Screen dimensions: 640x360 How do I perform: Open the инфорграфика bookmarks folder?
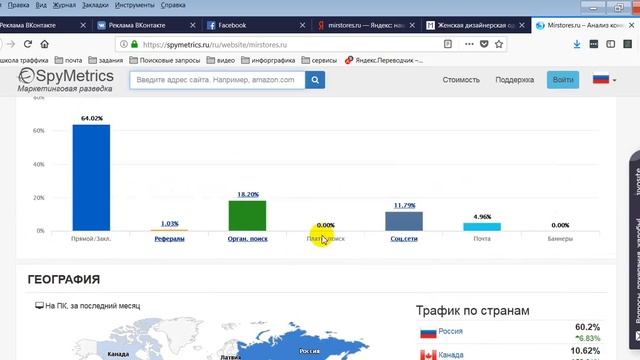pyautogui.click(x=268, y=60)
